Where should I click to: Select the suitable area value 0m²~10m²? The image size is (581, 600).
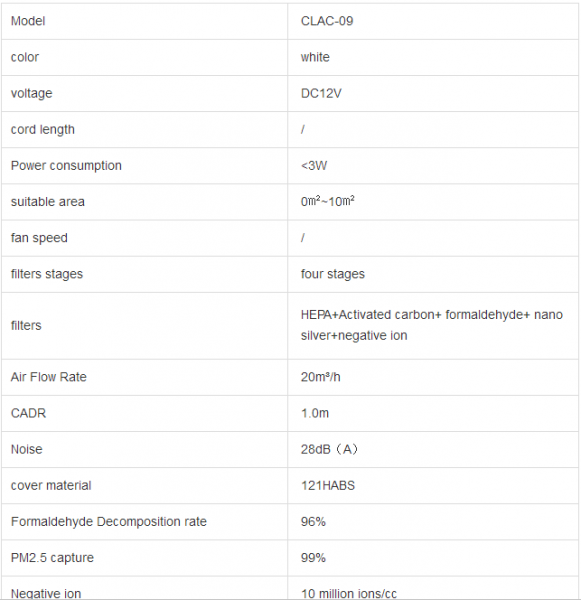pos(328,201)
